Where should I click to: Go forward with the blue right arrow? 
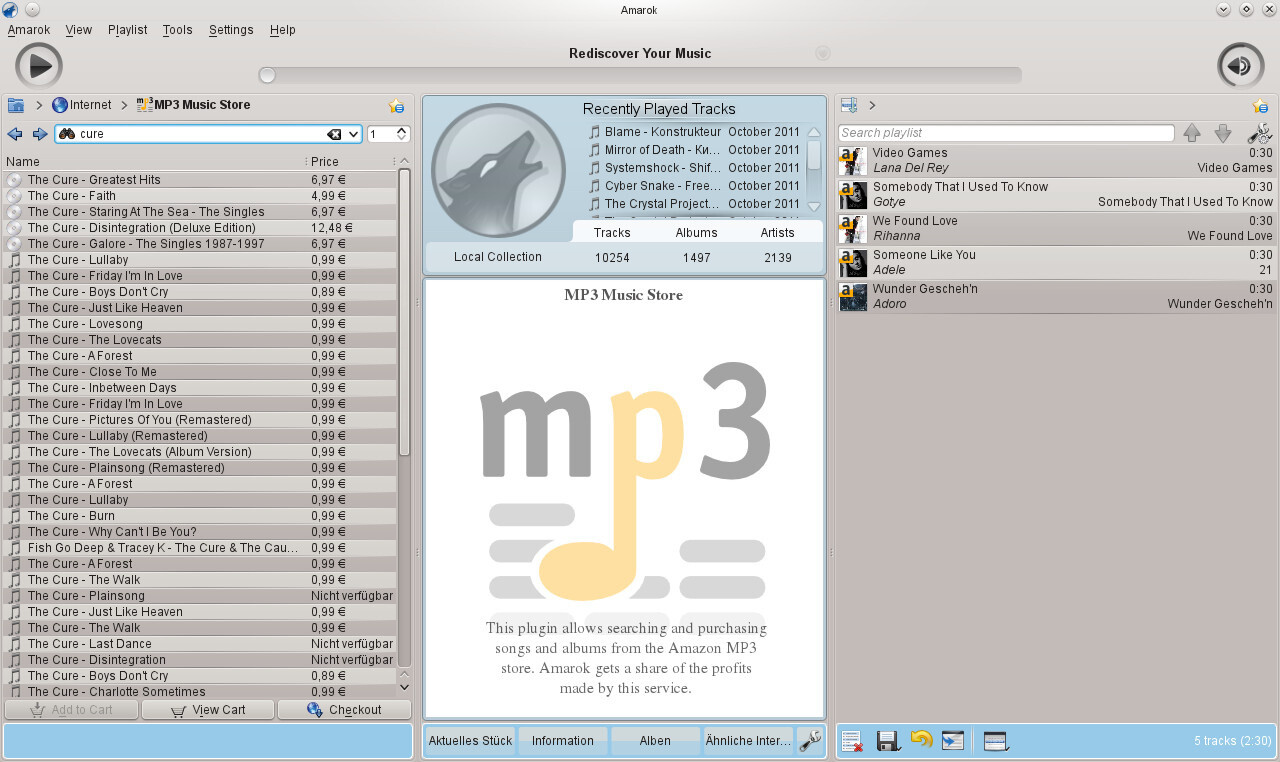coord(40,134)
